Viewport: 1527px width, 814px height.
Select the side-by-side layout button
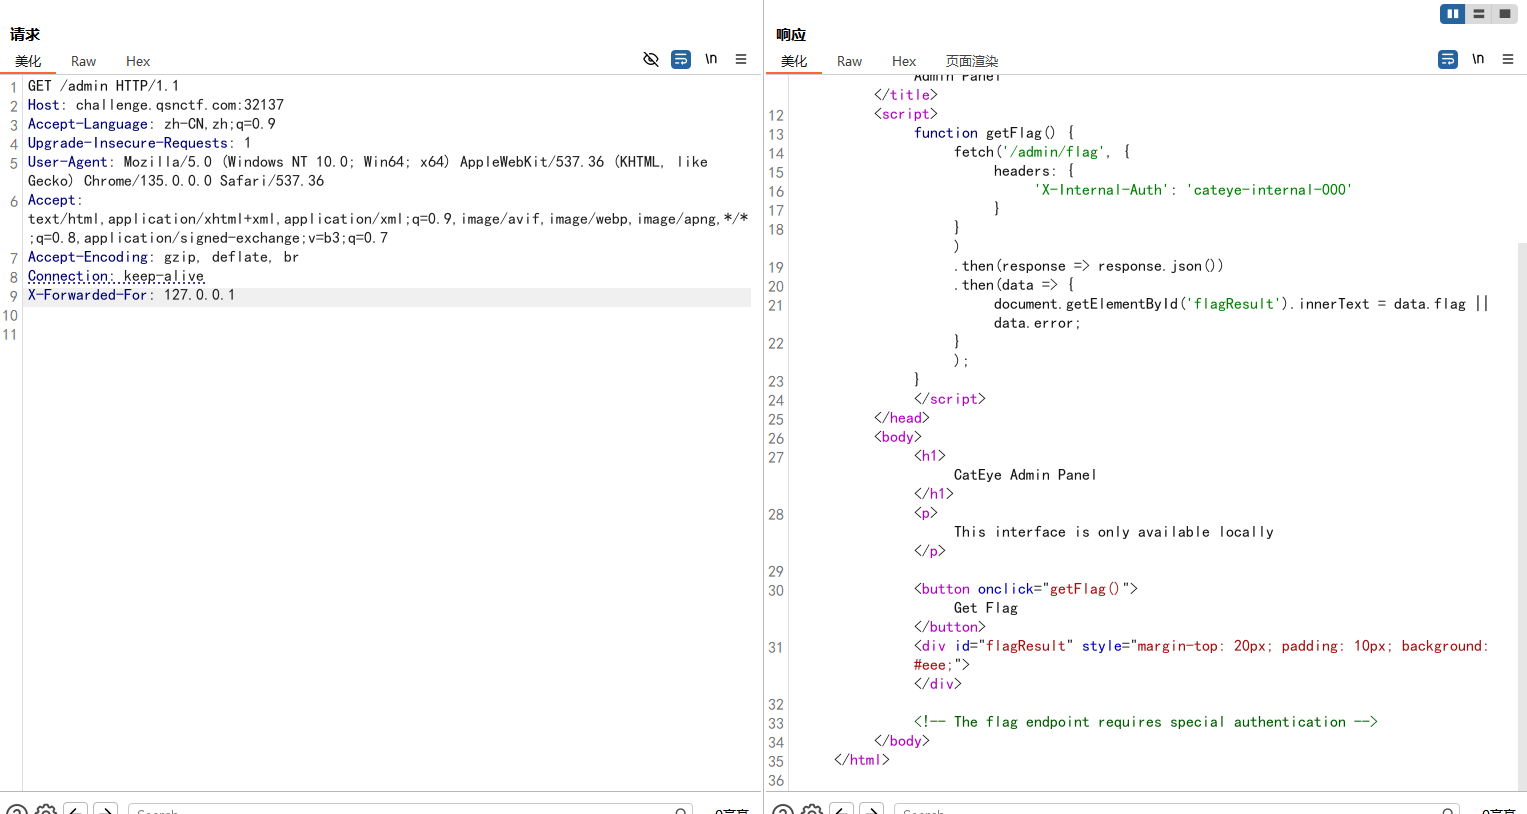(1453, 14)
